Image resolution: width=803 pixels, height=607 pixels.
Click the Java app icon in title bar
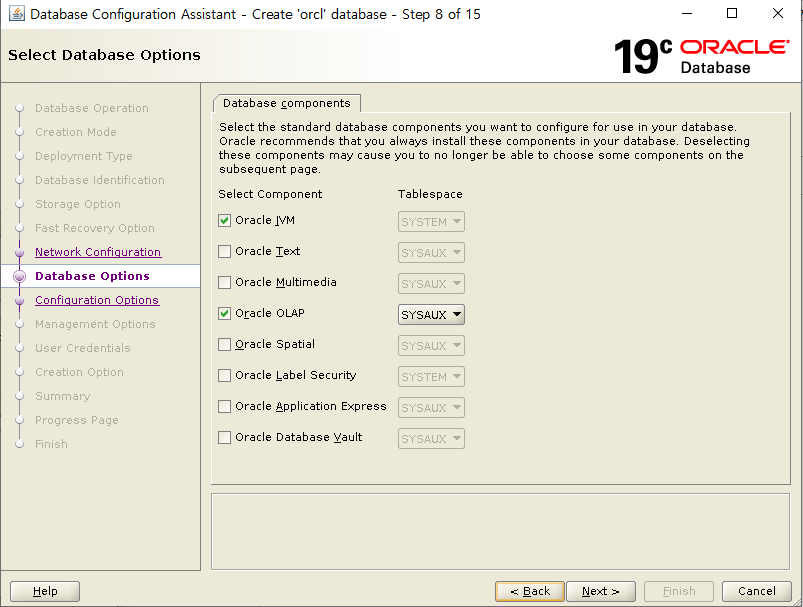click(x=16, y=14)
